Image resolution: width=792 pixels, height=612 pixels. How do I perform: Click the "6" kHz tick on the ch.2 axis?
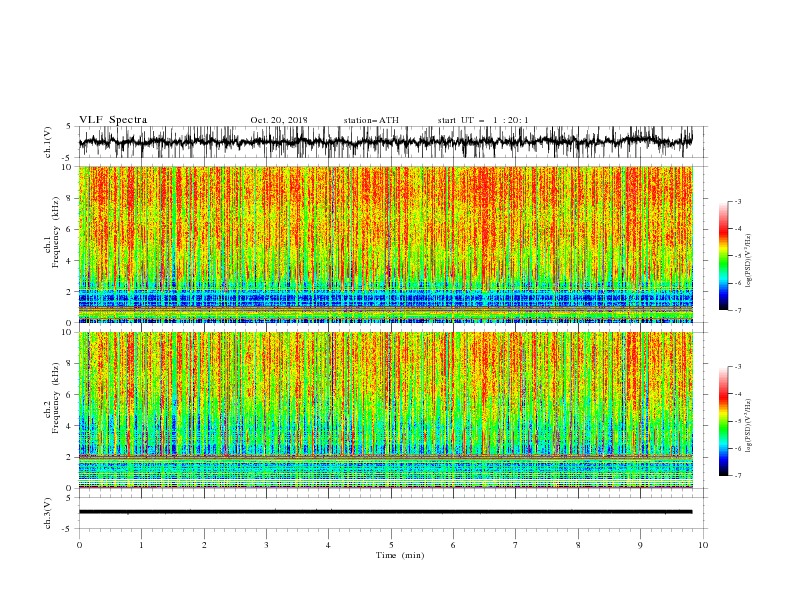click(70, 395)
